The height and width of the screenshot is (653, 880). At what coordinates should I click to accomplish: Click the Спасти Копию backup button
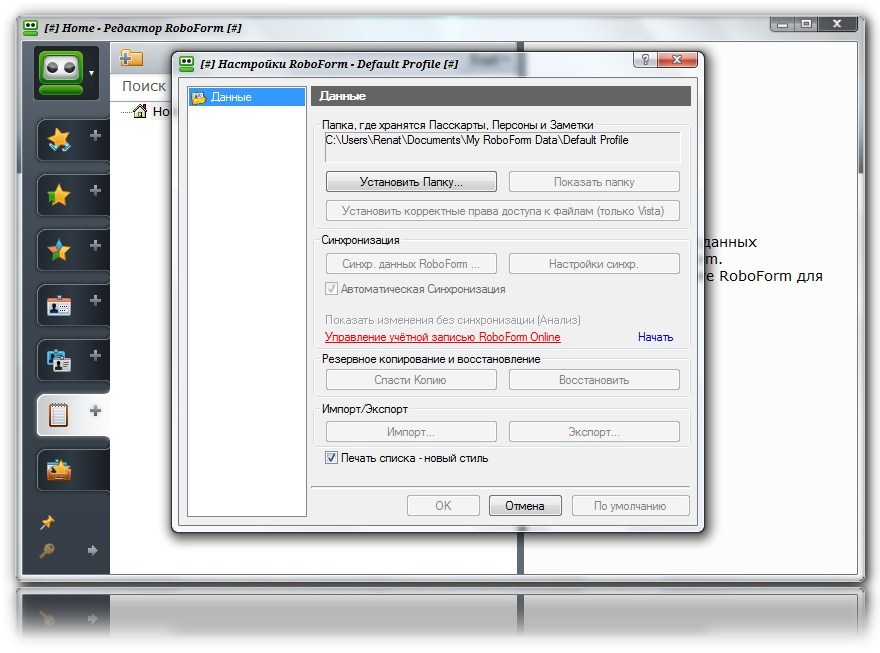(x=411, y=380)
